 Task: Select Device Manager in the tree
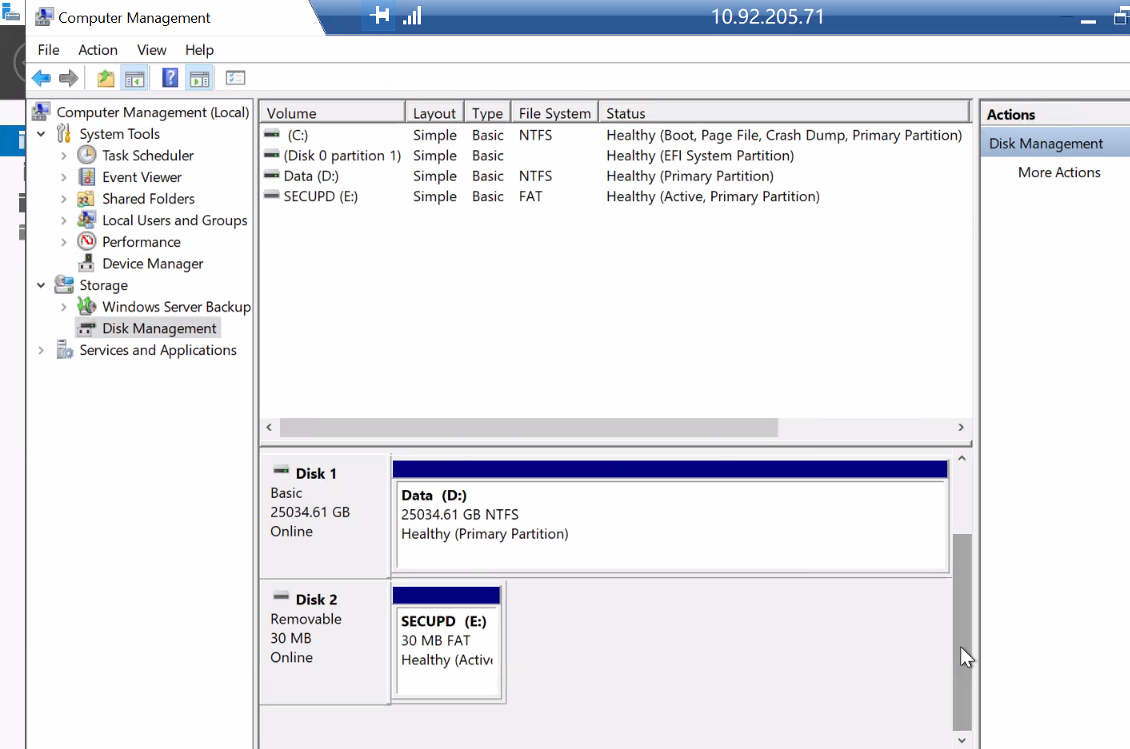point(153,264)
